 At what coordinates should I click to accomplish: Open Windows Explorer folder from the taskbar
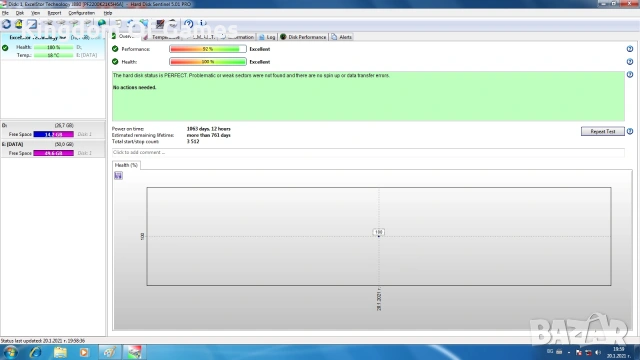[60, 352]
